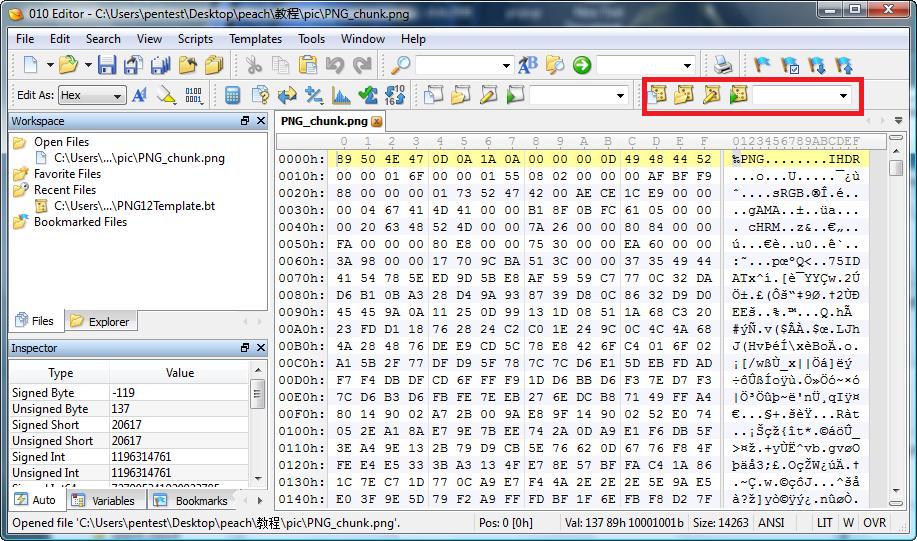Open the histogram tool icon
Screen dimensions: 917x541
(x=340, y=96)
